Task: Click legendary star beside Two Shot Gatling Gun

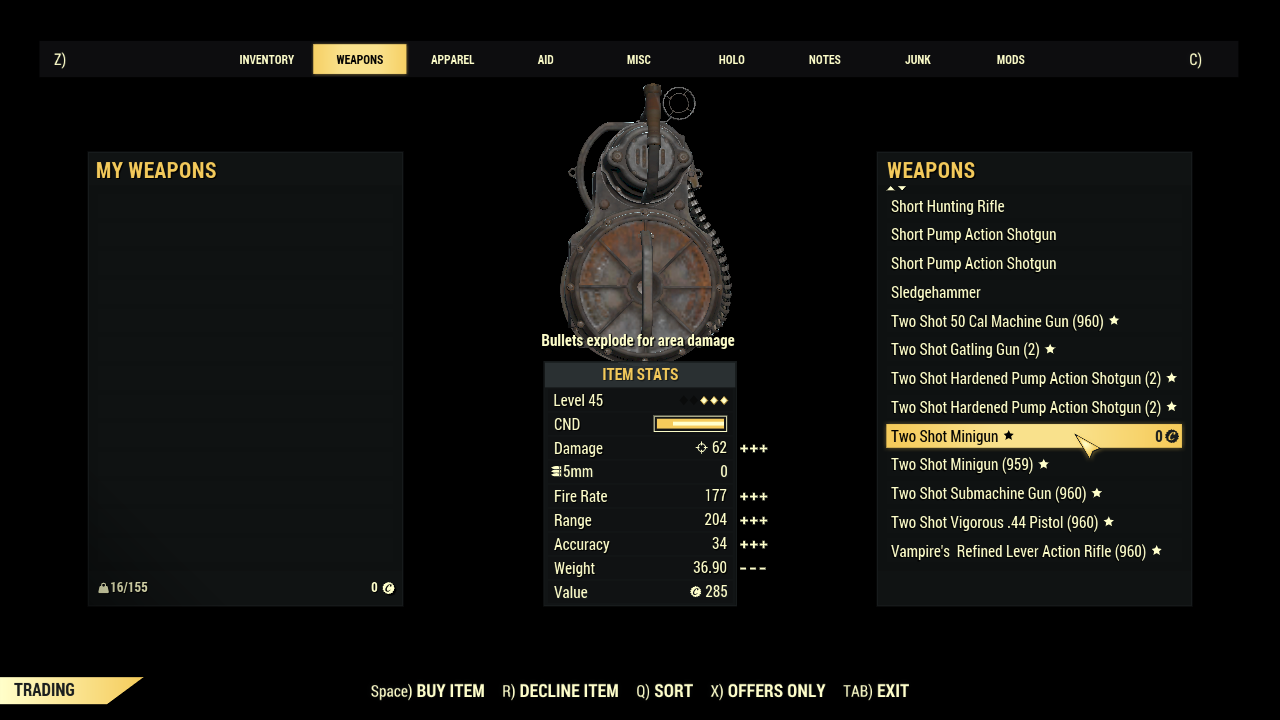Action: tap(1050, 349)
